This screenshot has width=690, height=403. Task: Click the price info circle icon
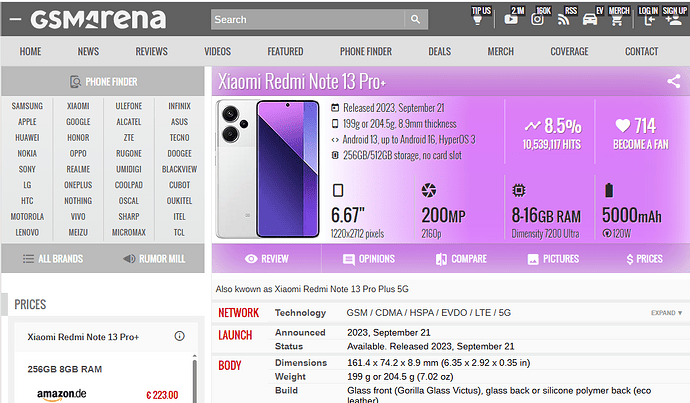click(180, 336)
